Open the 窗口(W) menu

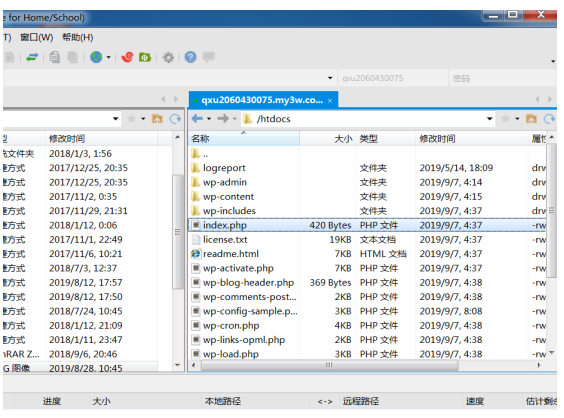point(37,37)
